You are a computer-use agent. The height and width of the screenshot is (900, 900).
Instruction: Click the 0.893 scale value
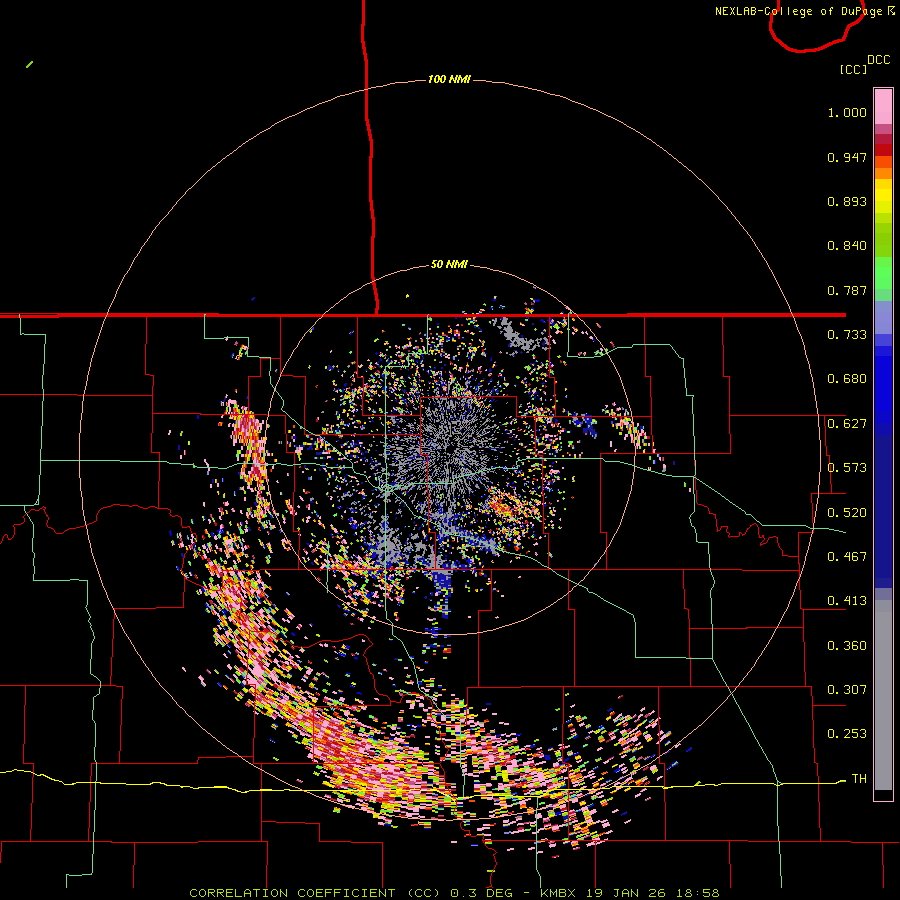point(847,201)
